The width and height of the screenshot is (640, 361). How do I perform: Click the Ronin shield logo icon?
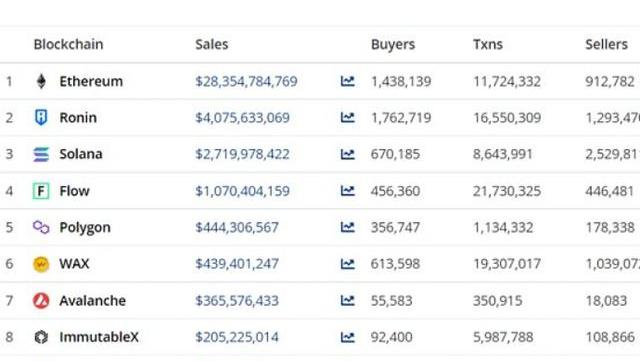pos(41,118)
